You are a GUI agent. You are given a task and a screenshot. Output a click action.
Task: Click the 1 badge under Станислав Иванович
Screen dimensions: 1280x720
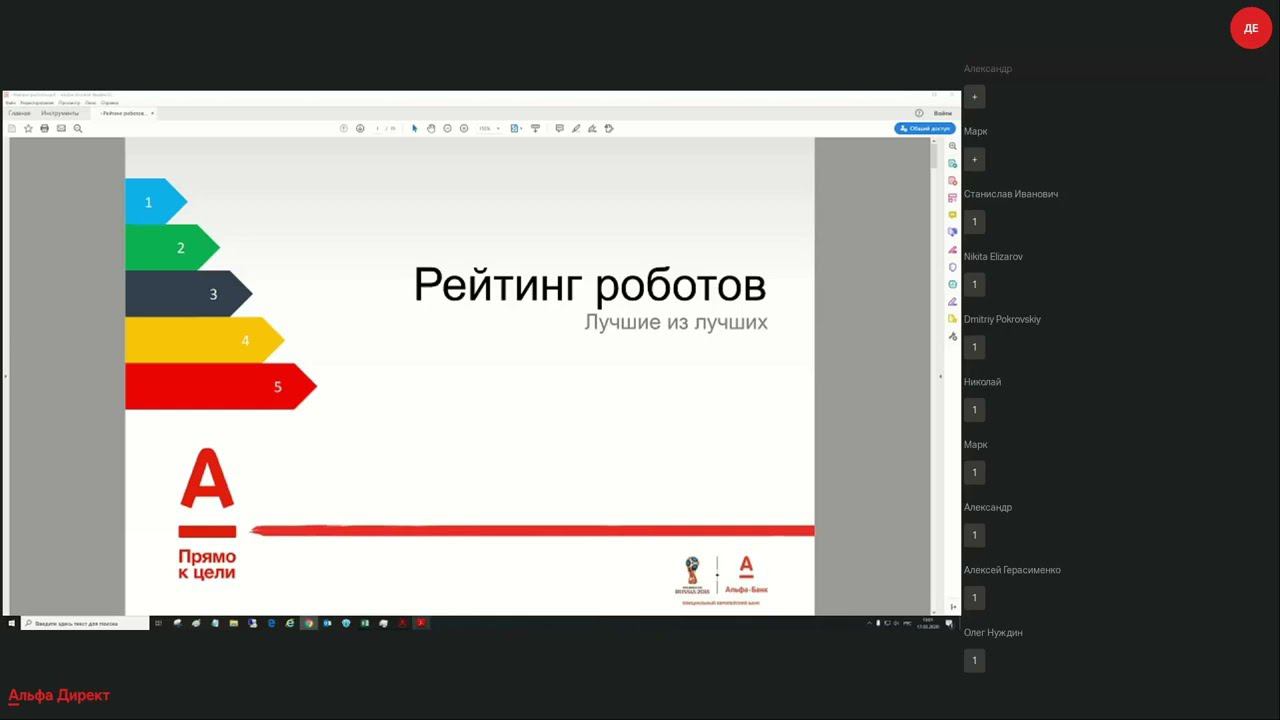[975, 222]
